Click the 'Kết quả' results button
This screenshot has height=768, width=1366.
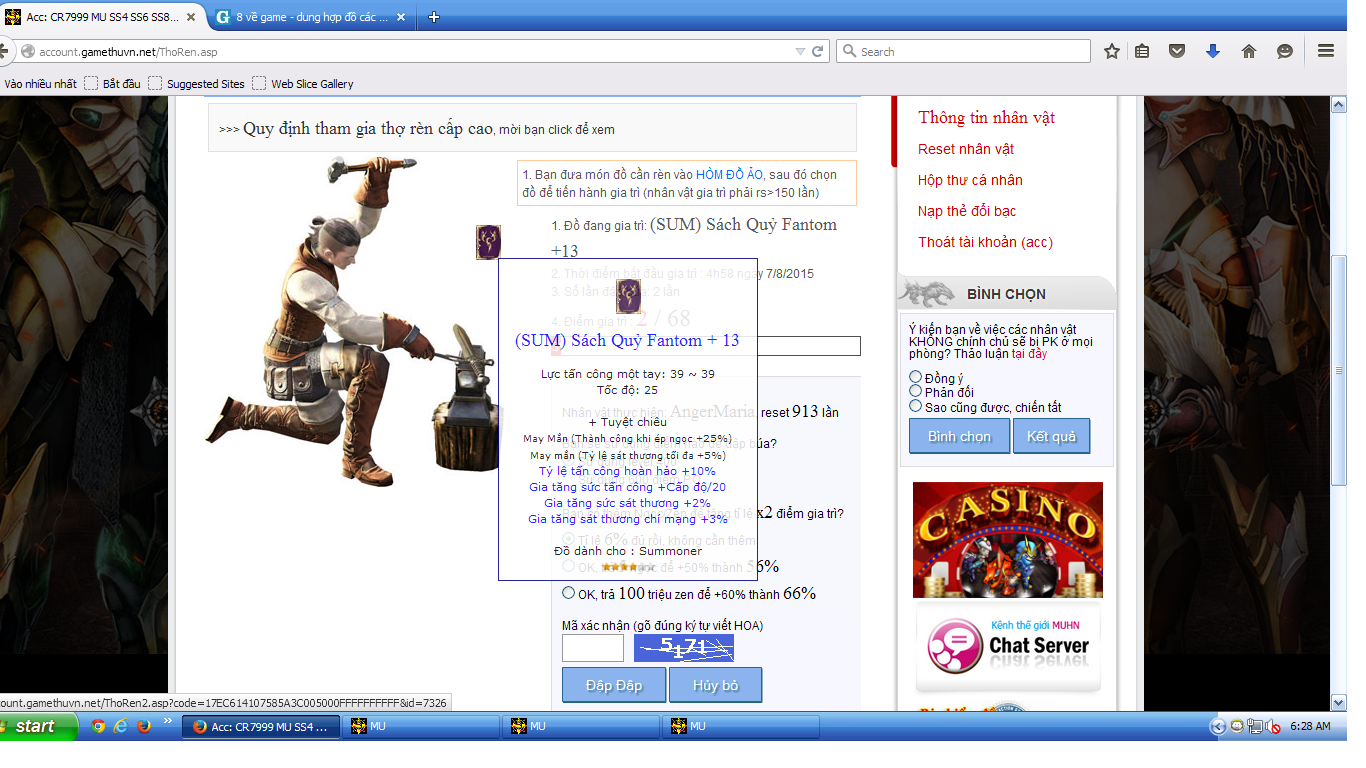(x=1051, y=437)
